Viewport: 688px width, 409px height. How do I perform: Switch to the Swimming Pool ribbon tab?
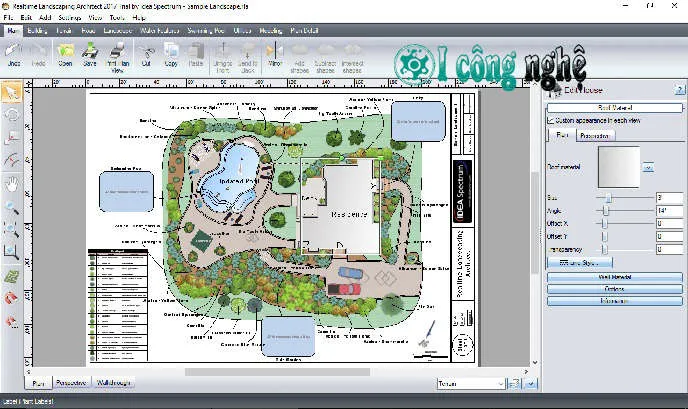206,31
